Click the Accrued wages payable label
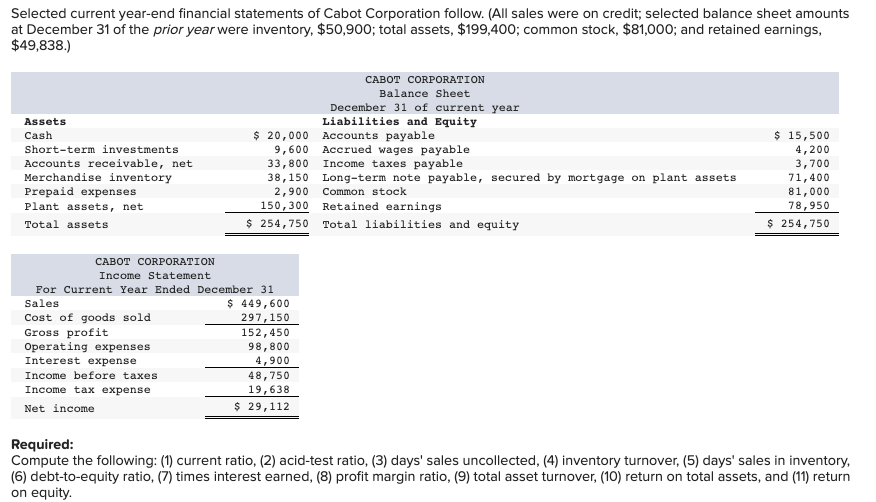 pos(396,150)
